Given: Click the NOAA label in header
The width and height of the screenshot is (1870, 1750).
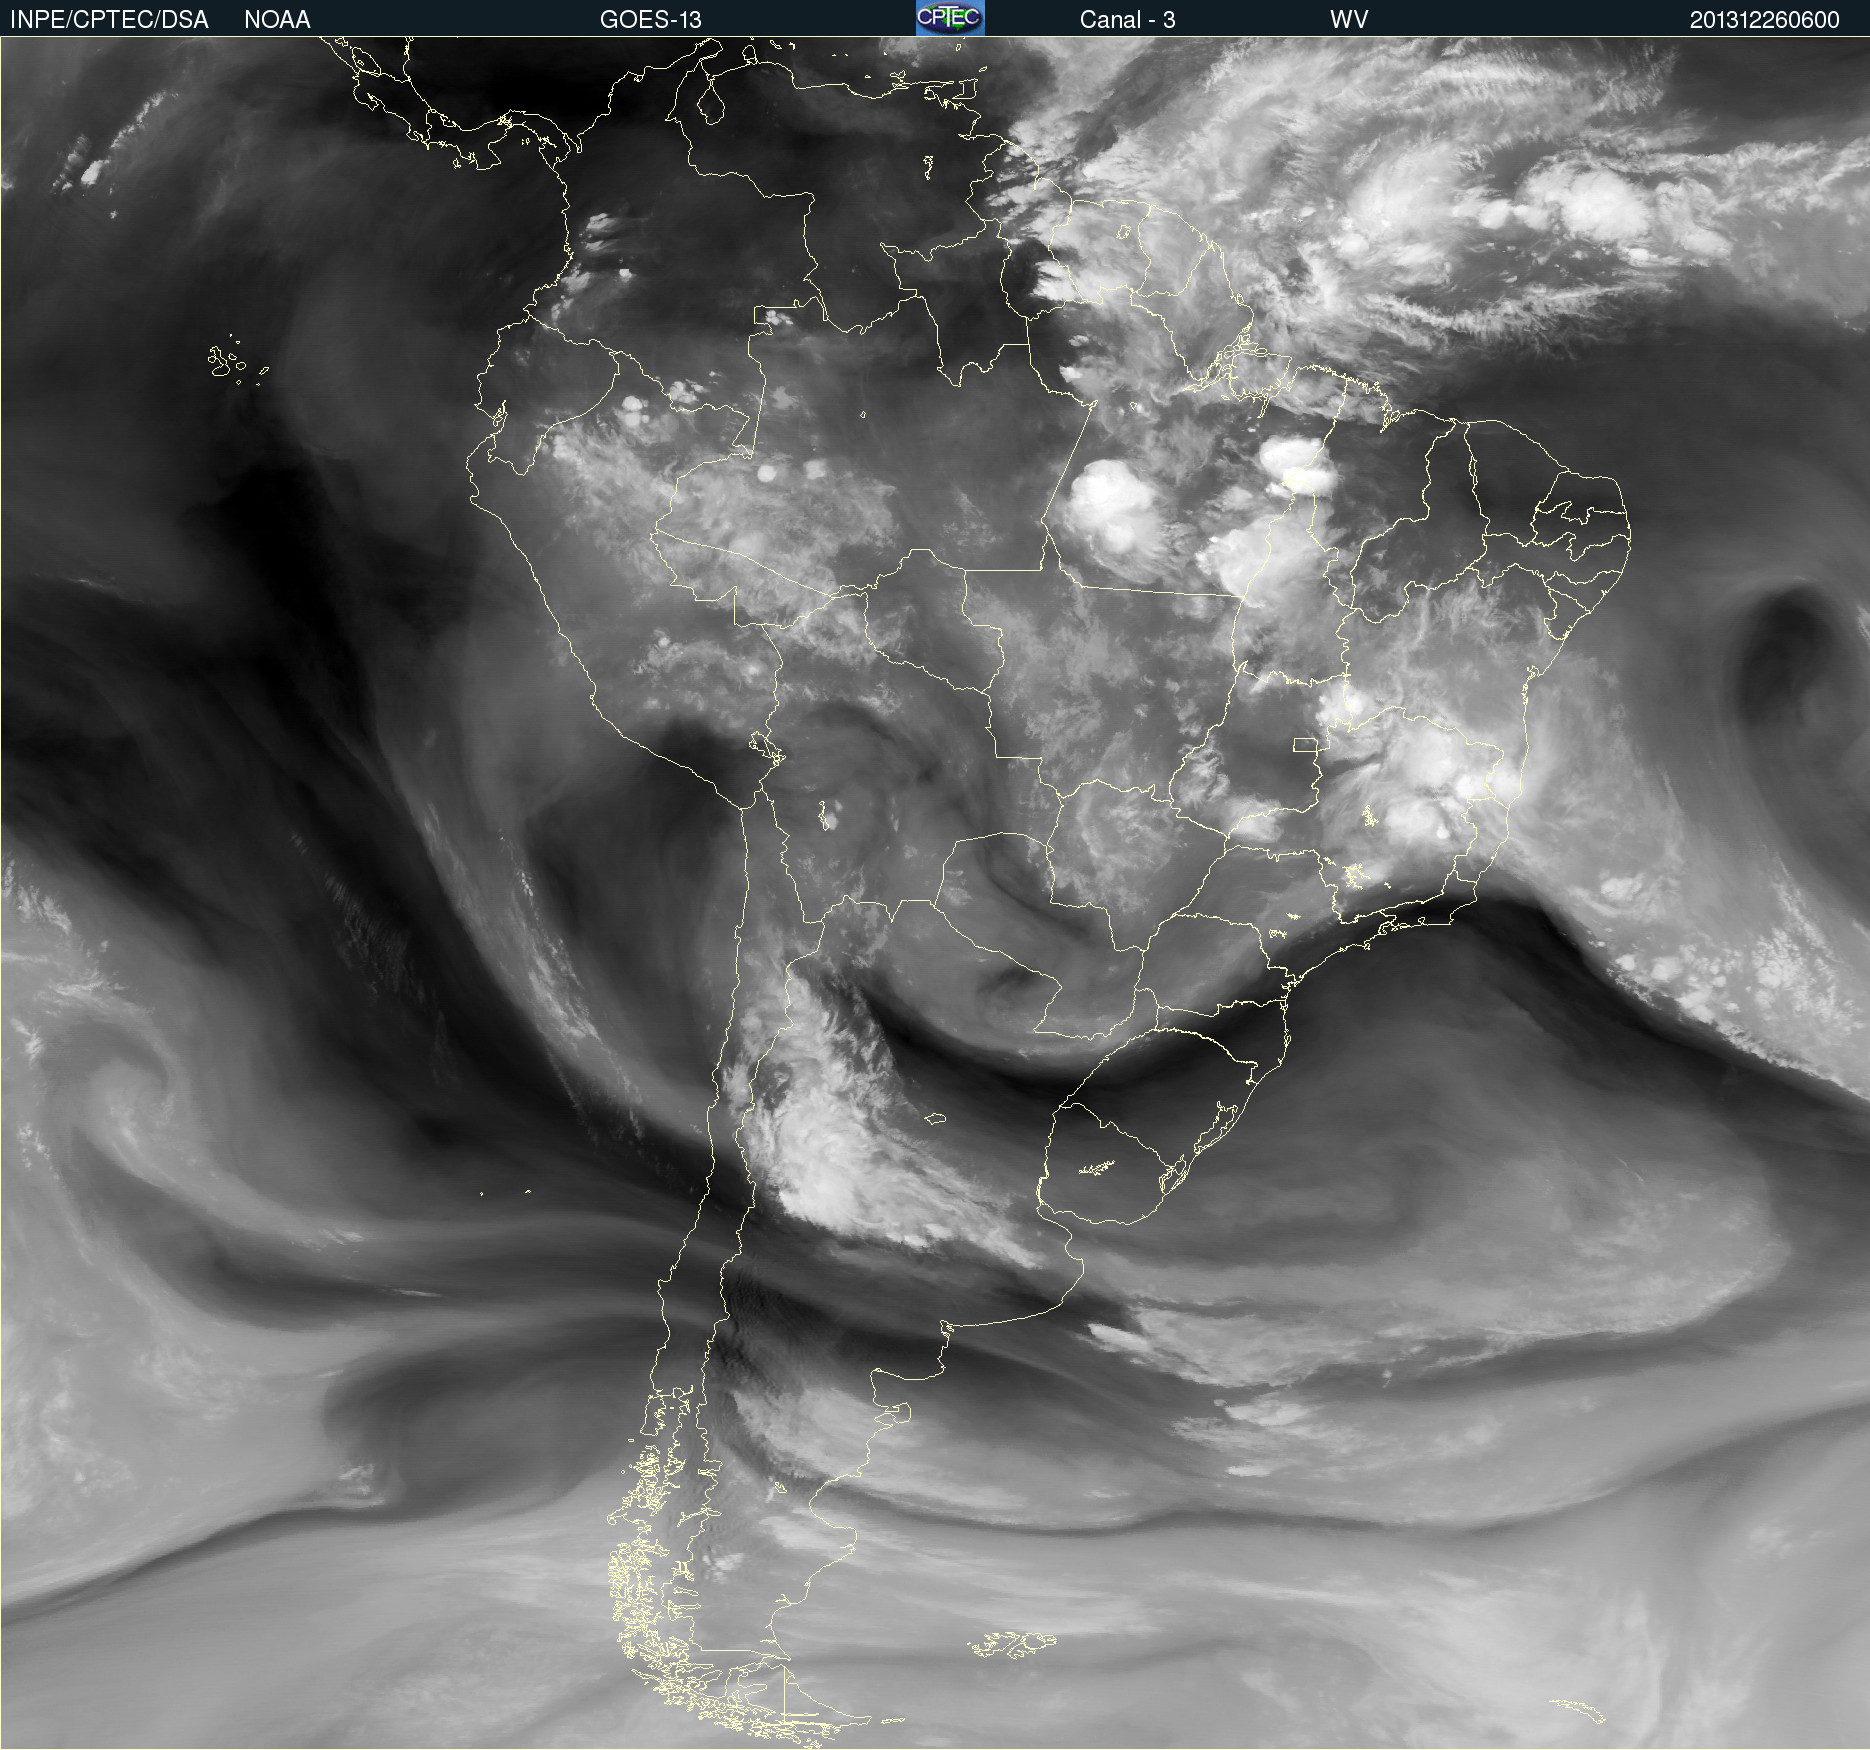Looking at the screenshot, I should pos(277,20).
